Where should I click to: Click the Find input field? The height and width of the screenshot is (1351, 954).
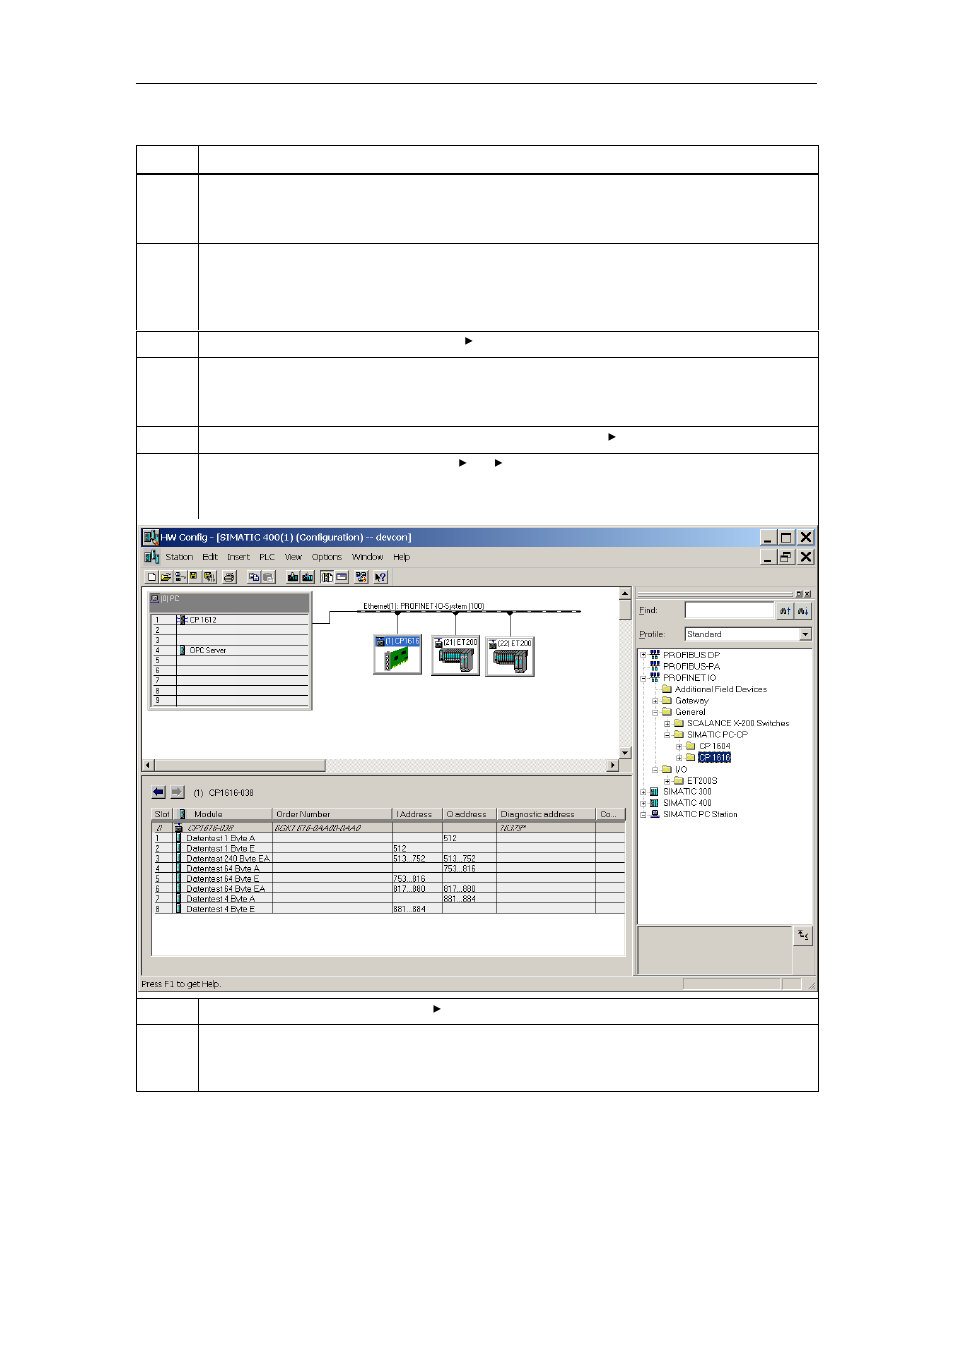coord(729,610)
